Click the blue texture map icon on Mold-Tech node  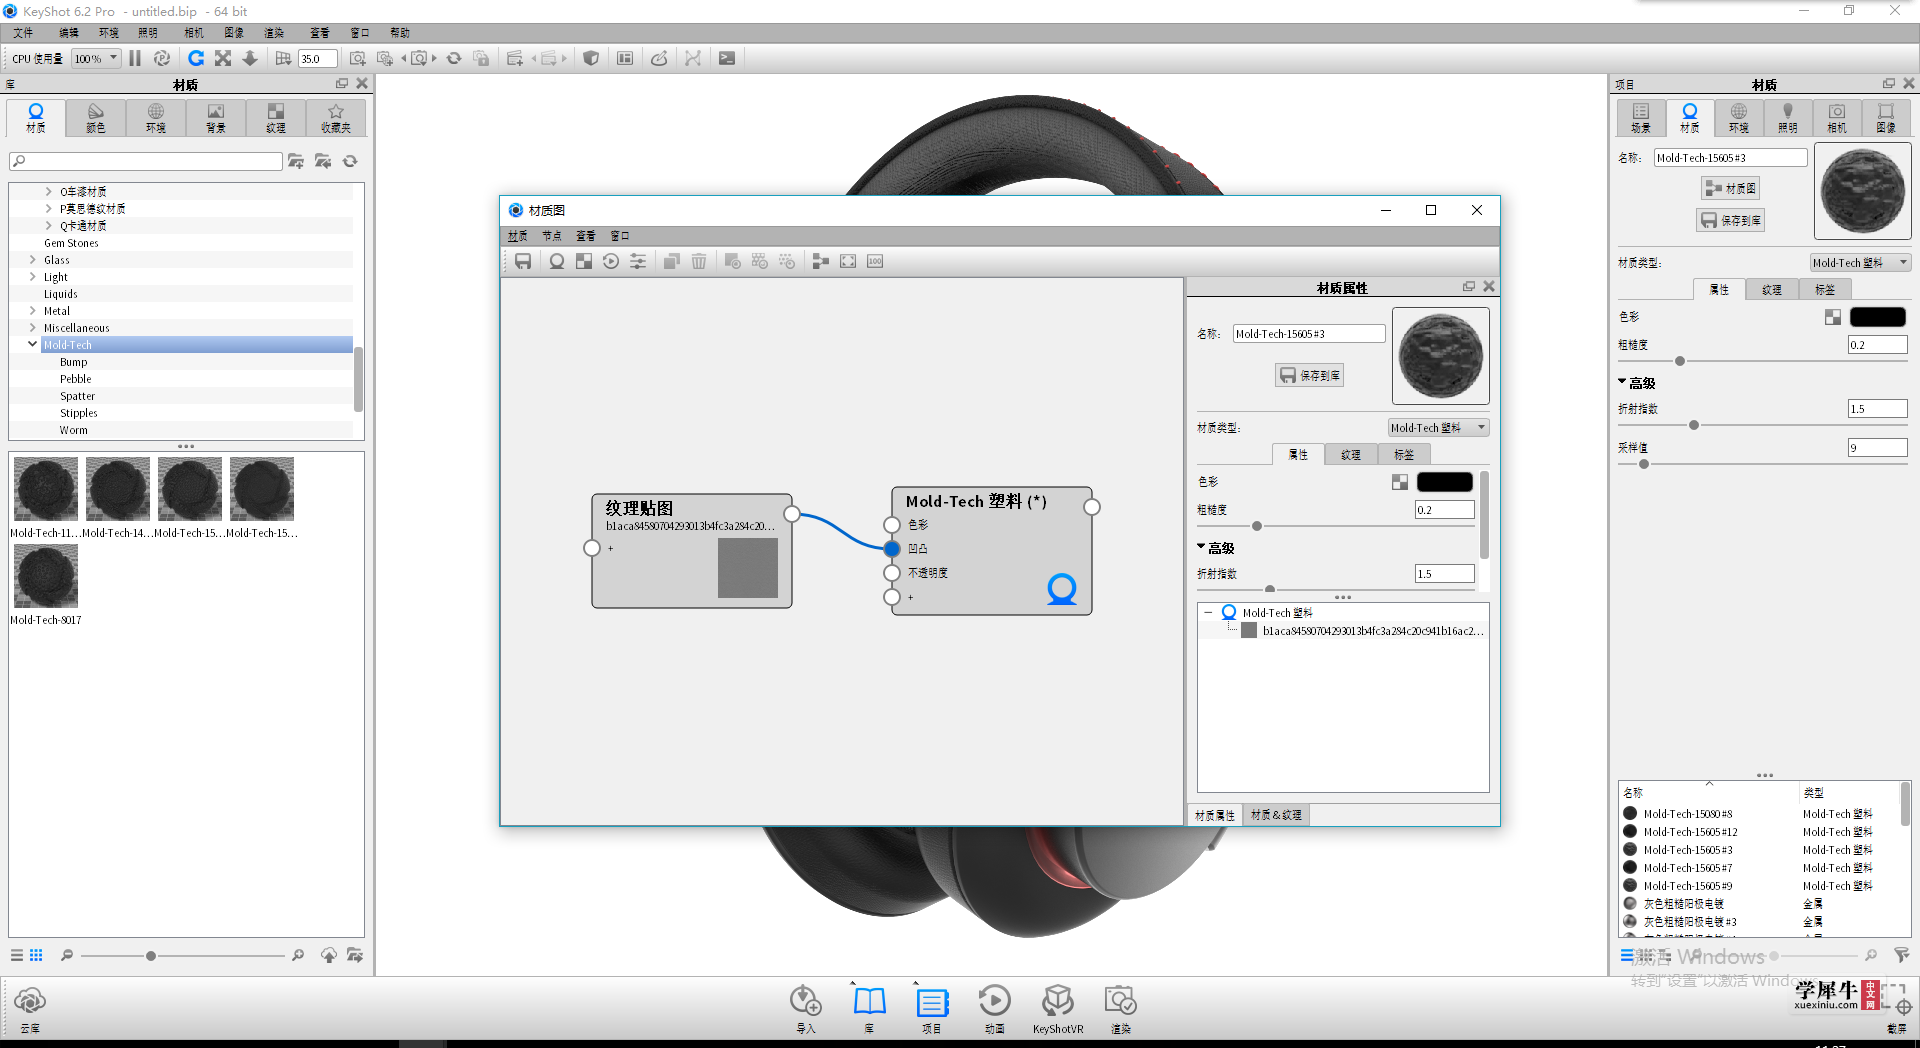click(1061, 589)
